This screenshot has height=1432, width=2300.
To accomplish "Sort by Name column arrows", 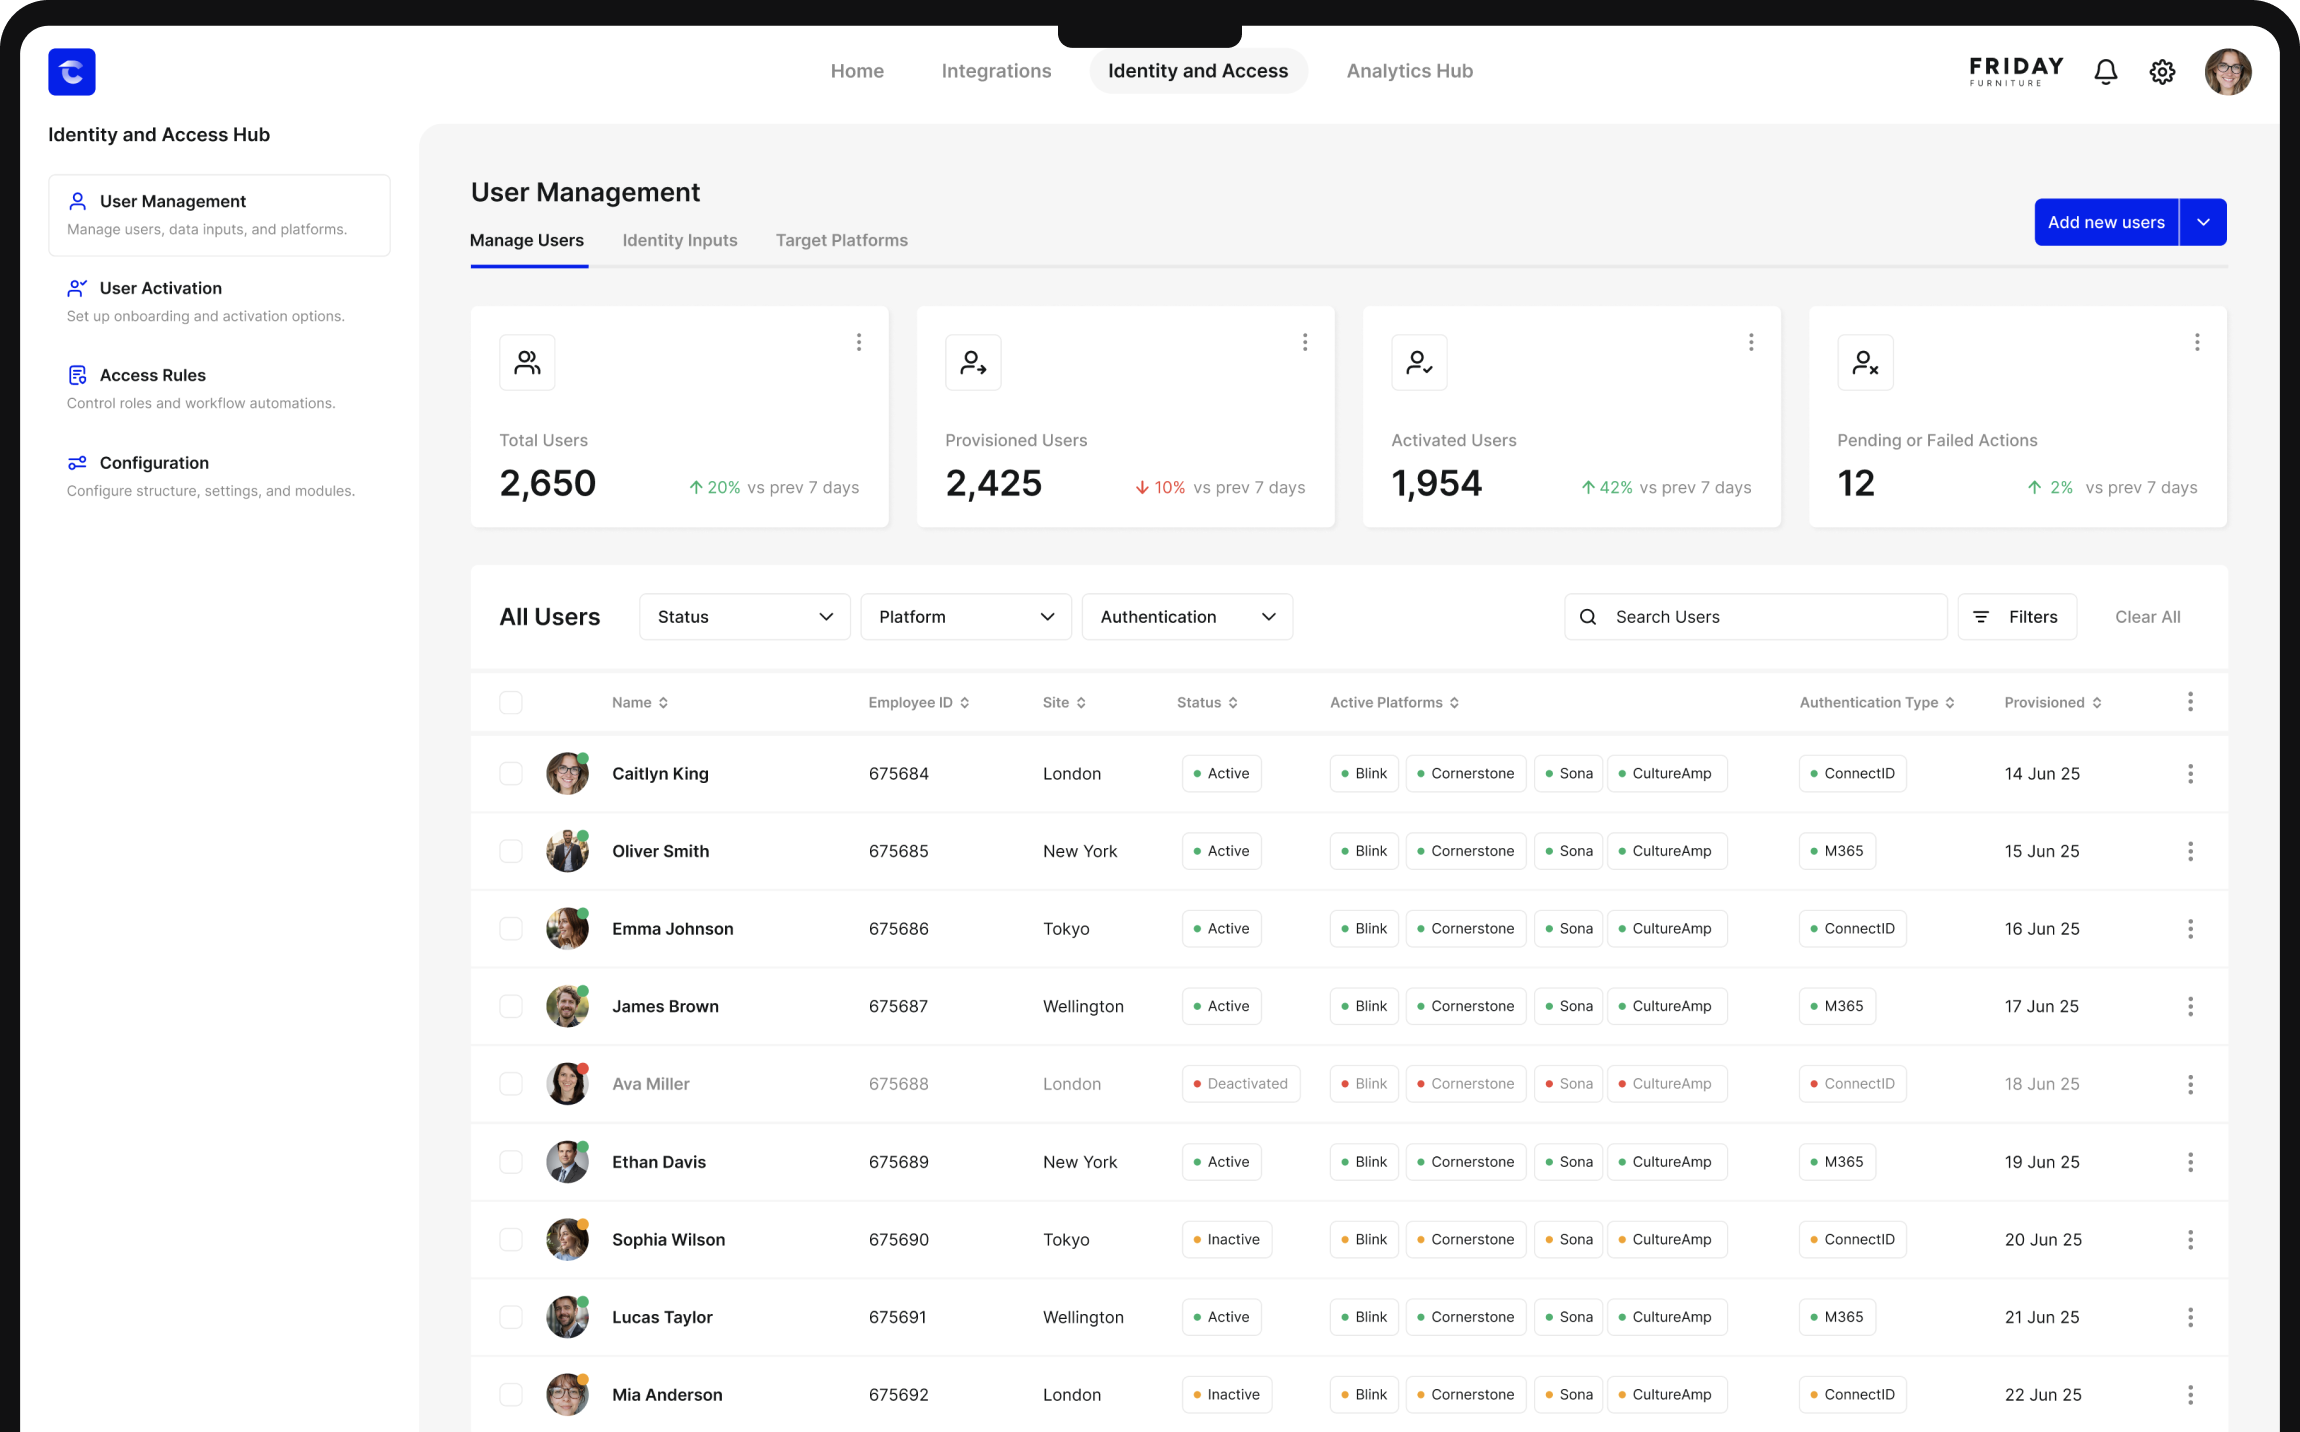I will [663, 703].
